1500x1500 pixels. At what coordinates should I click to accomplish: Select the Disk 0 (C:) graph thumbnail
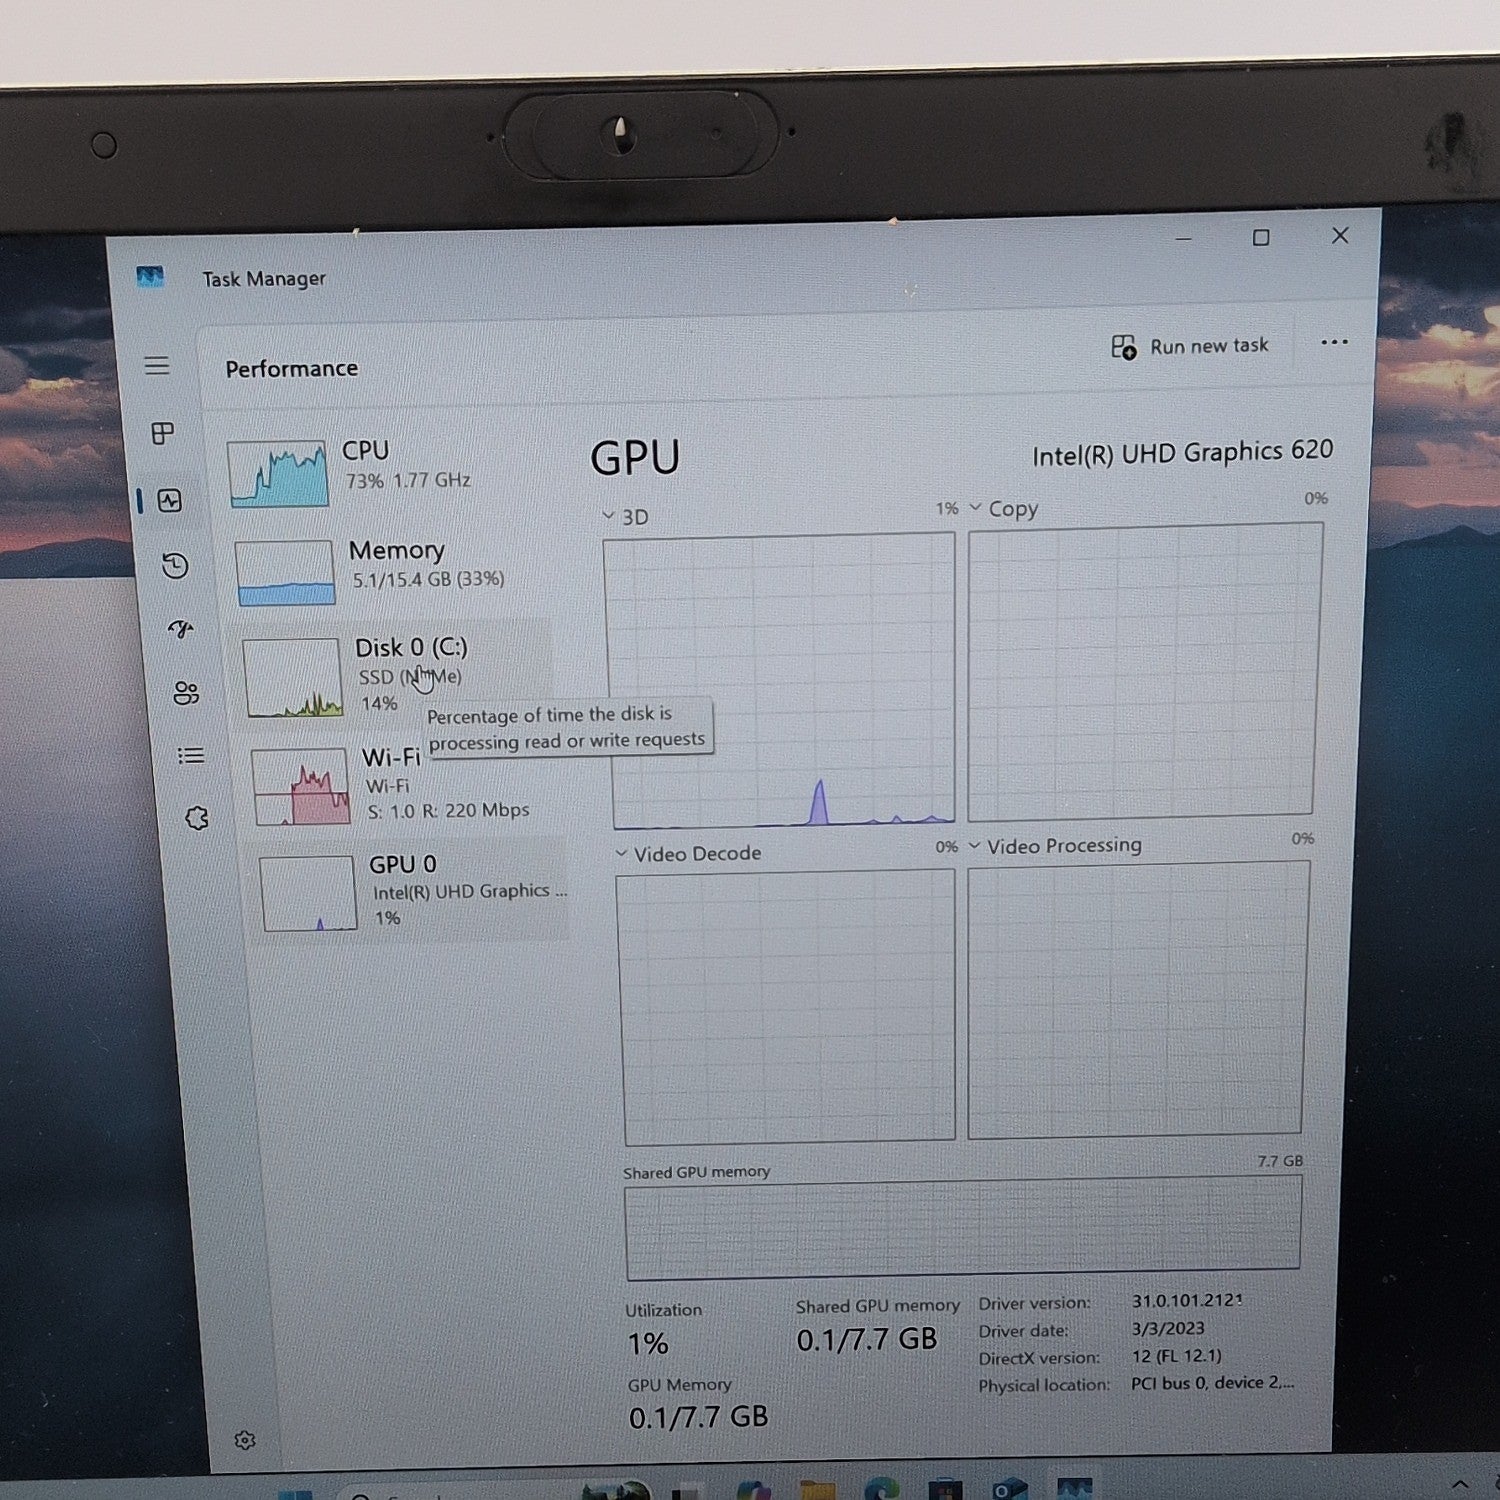pos(292,678)
